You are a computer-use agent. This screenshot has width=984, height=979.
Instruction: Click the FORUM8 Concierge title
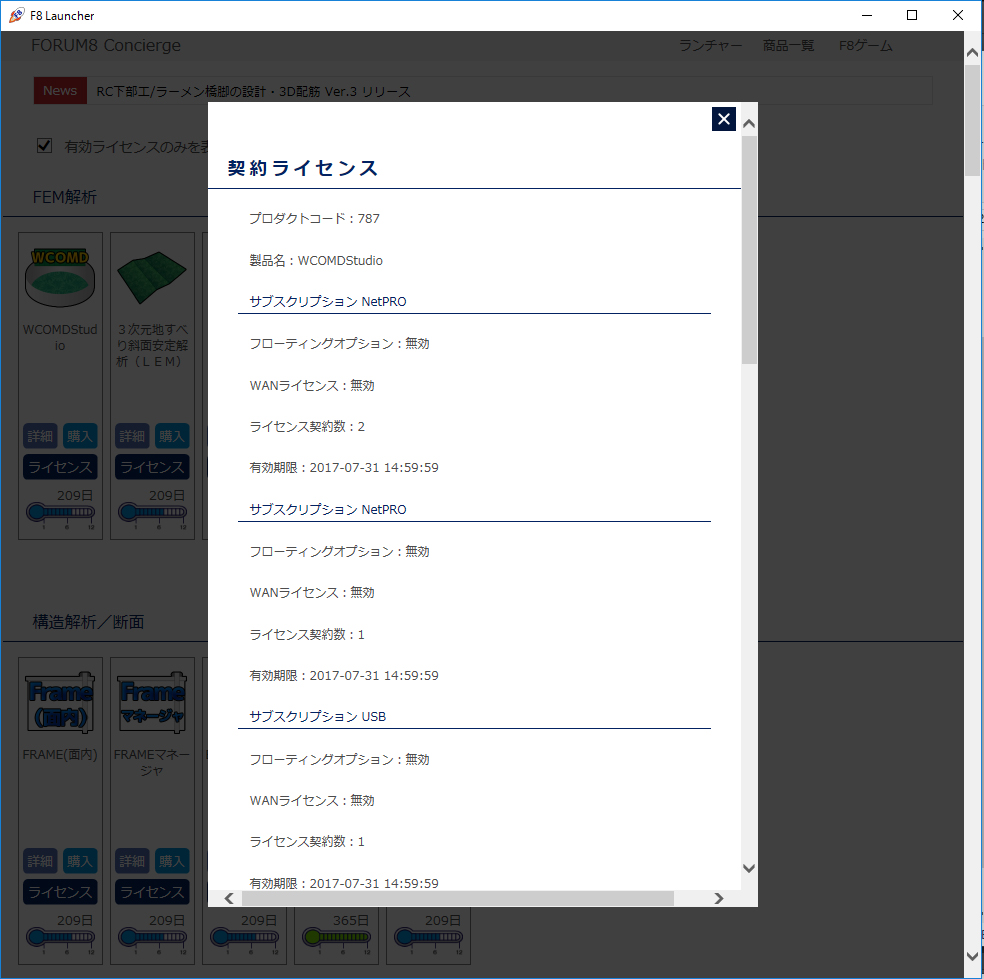coord(106,45)
